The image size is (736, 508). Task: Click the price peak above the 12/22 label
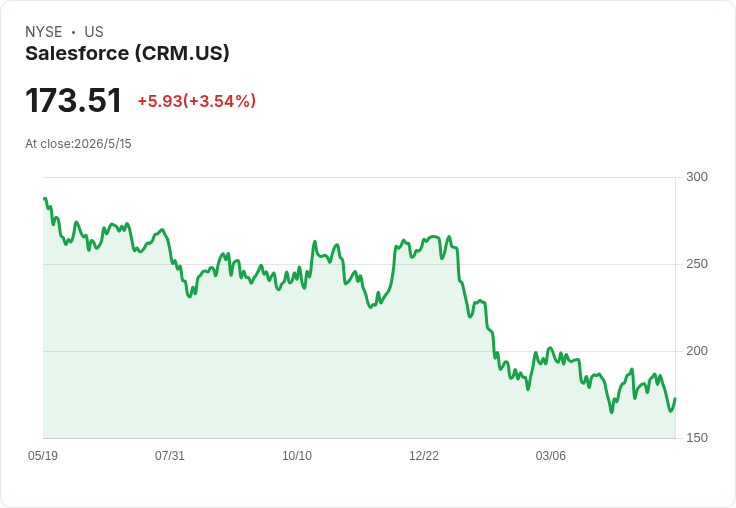click(x=432, y=237)
